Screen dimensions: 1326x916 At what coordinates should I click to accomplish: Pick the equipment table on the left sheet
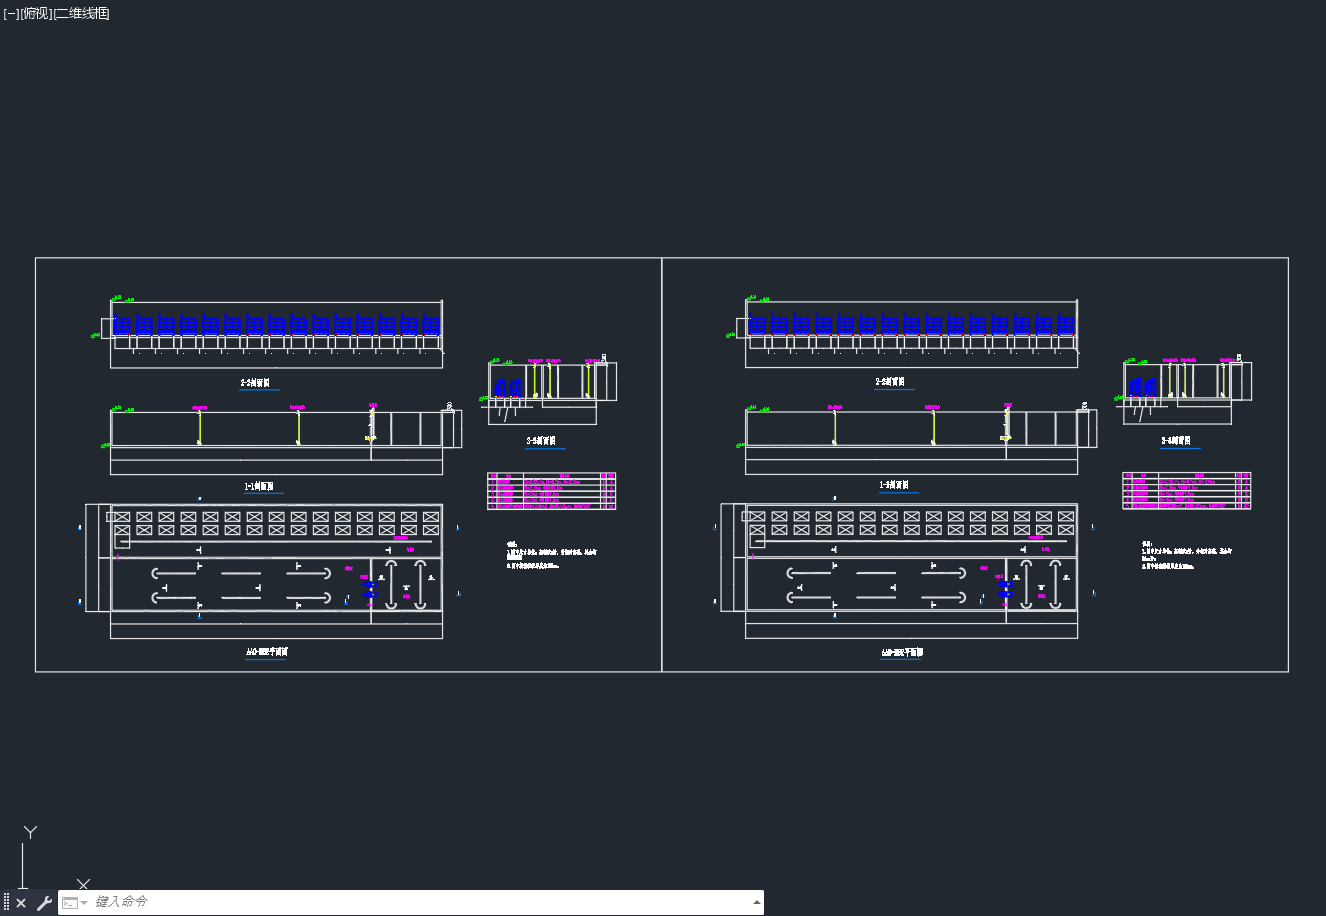pos(551,491)
